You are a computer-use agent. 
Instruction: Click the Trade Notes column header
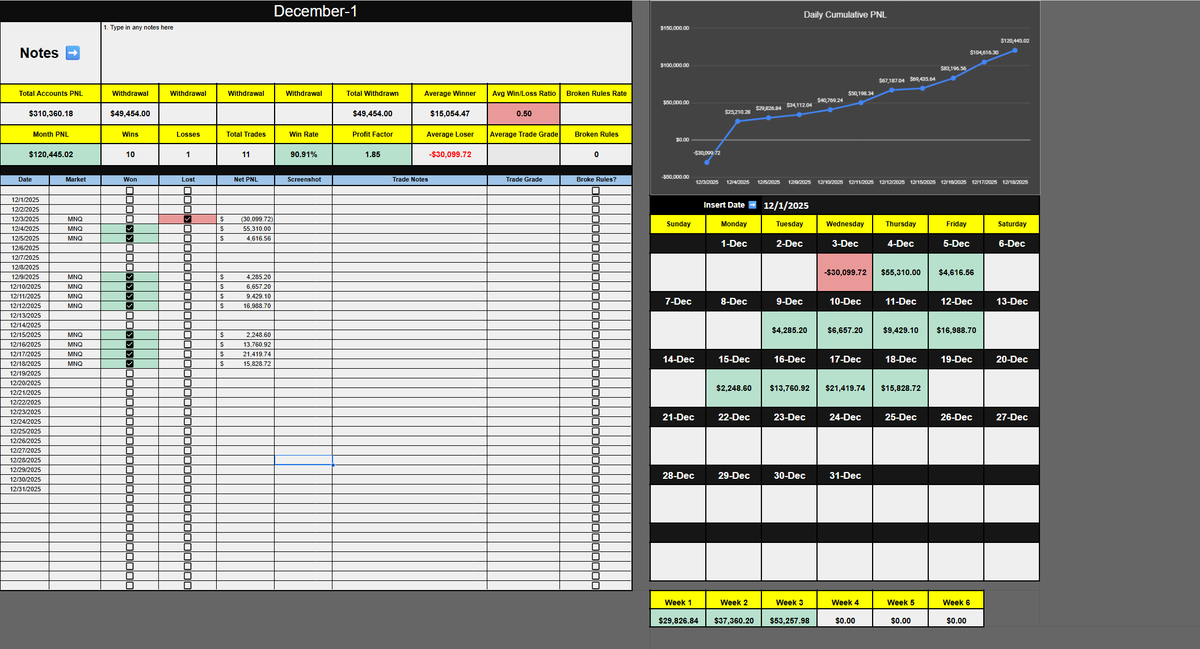[409, 180]
